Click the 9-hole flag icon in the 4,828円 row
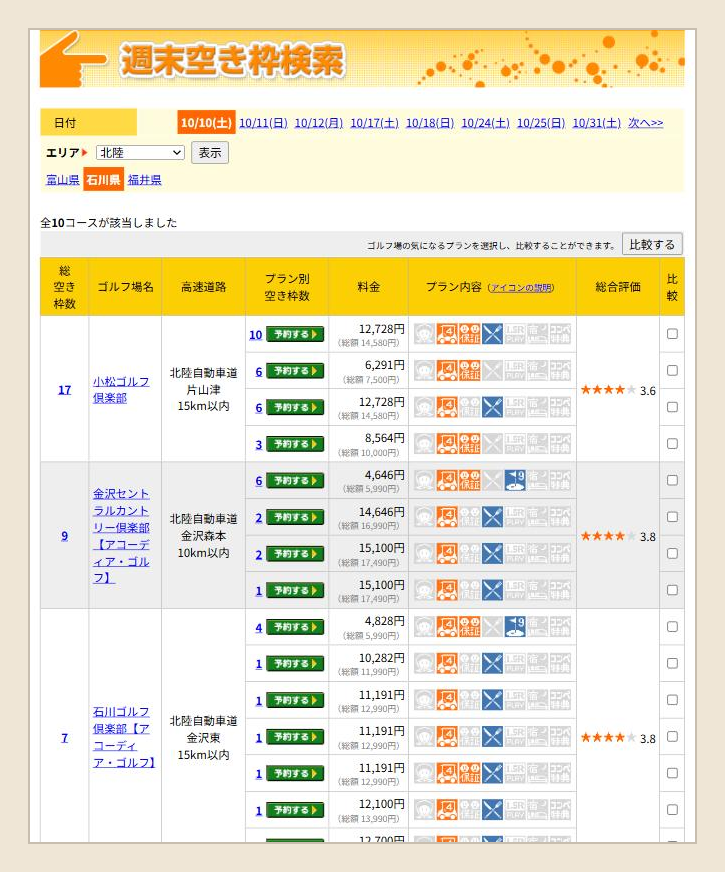Screen dimensions: 725x872 515,627
